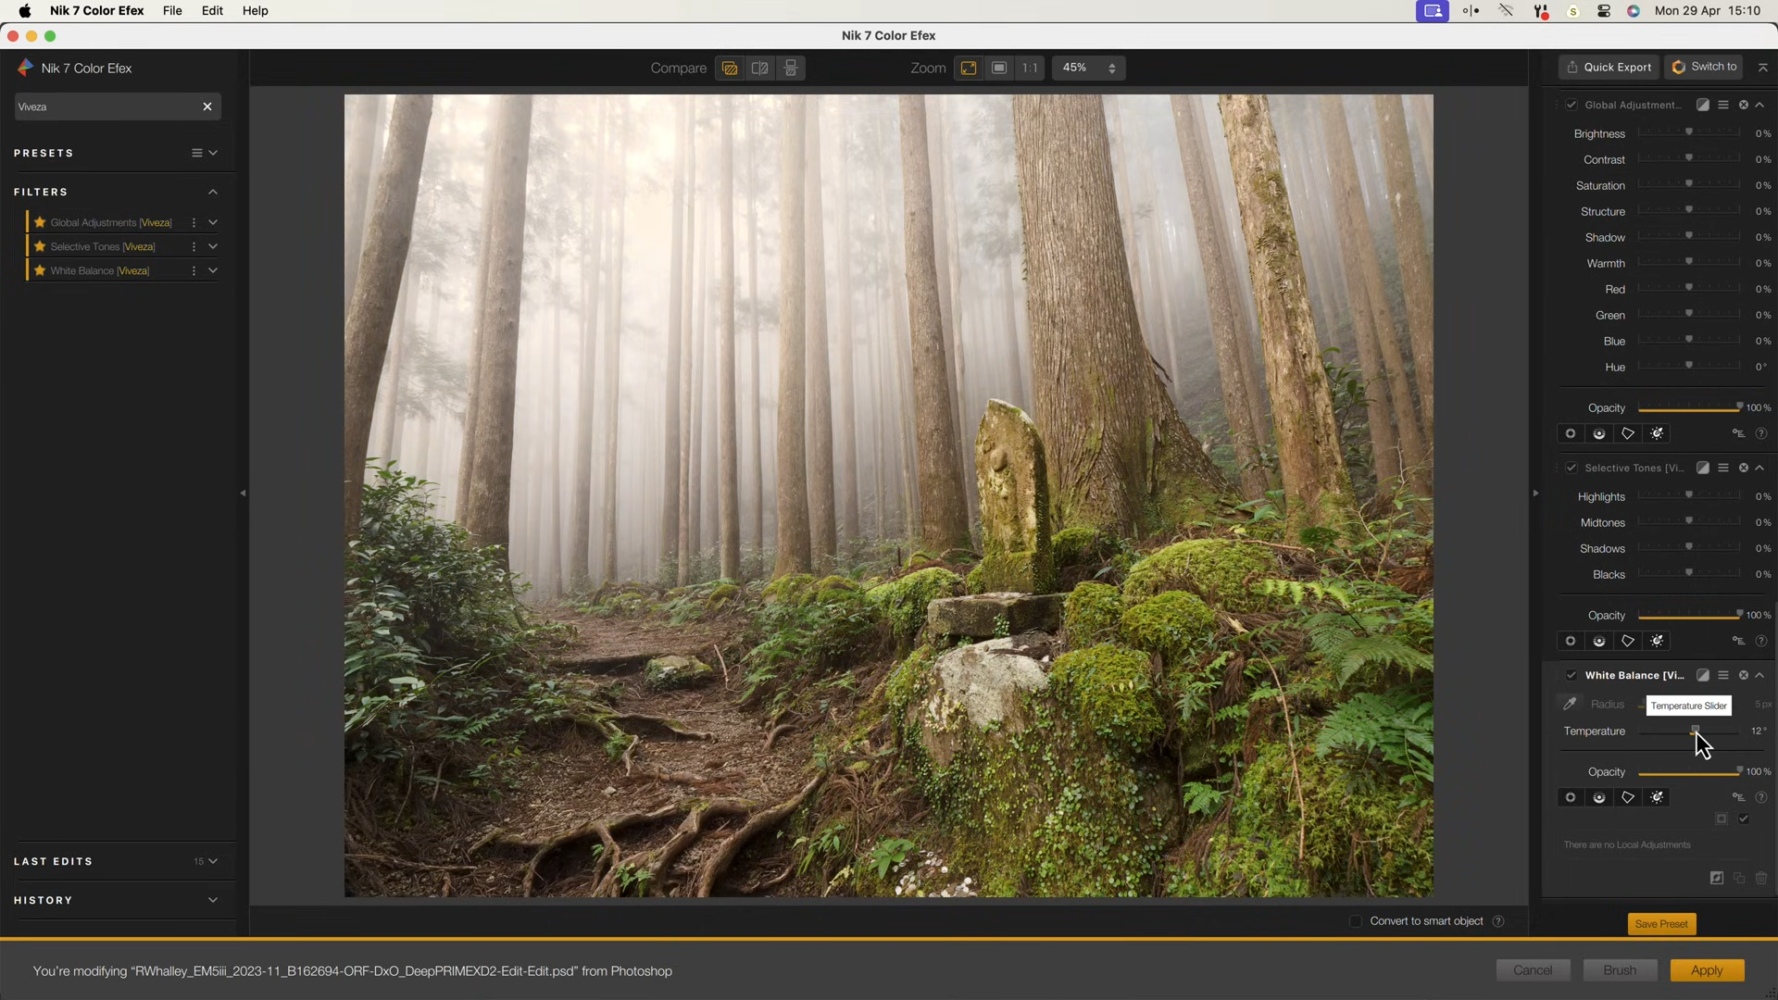Click the Cancel button
The width and height of the screenshot is (1778, 1000).
pyautogui.click(x=1532, y=970)
